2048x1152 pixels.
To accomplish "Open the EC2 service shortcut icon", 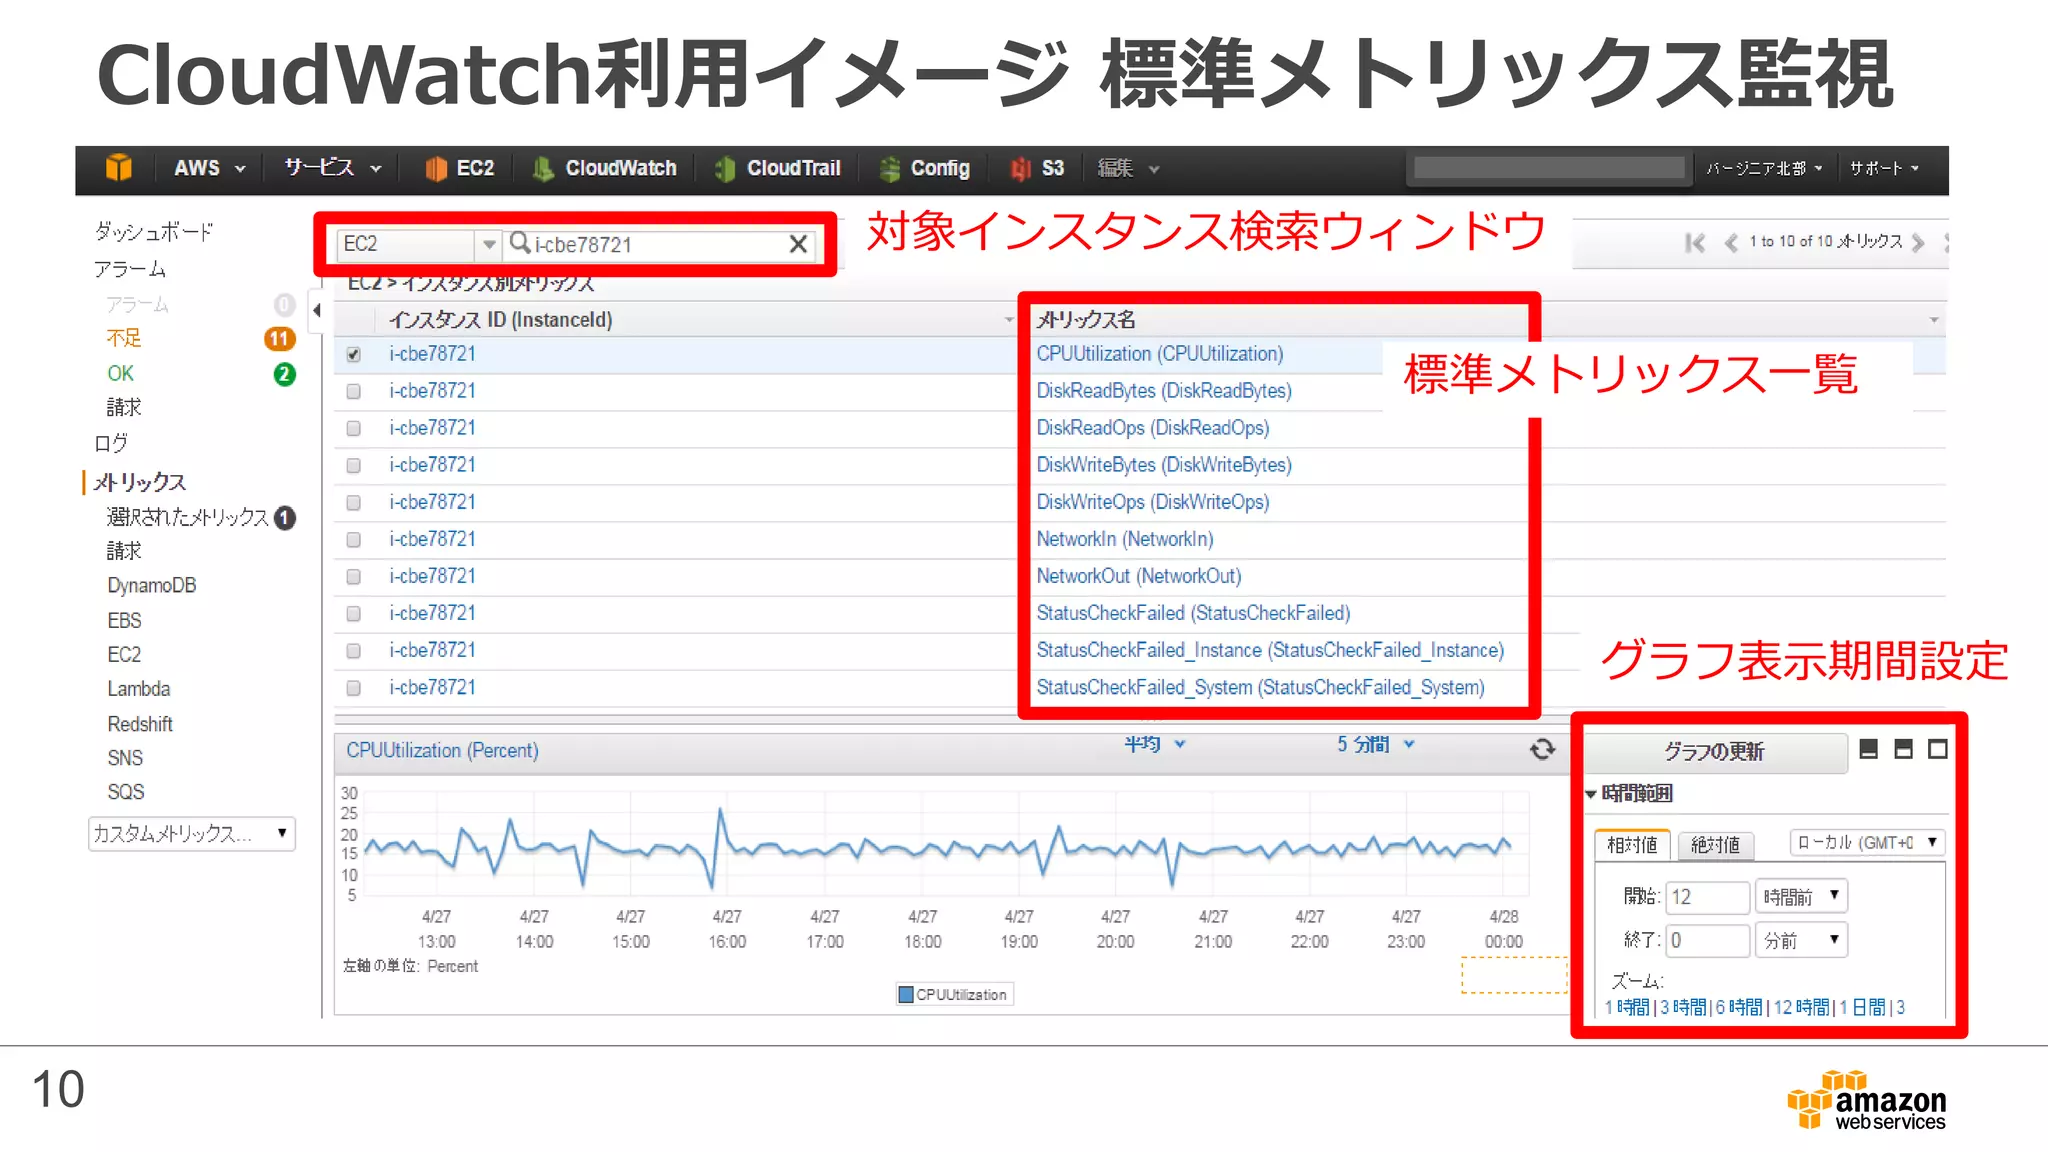I will [x=435, y=169].
